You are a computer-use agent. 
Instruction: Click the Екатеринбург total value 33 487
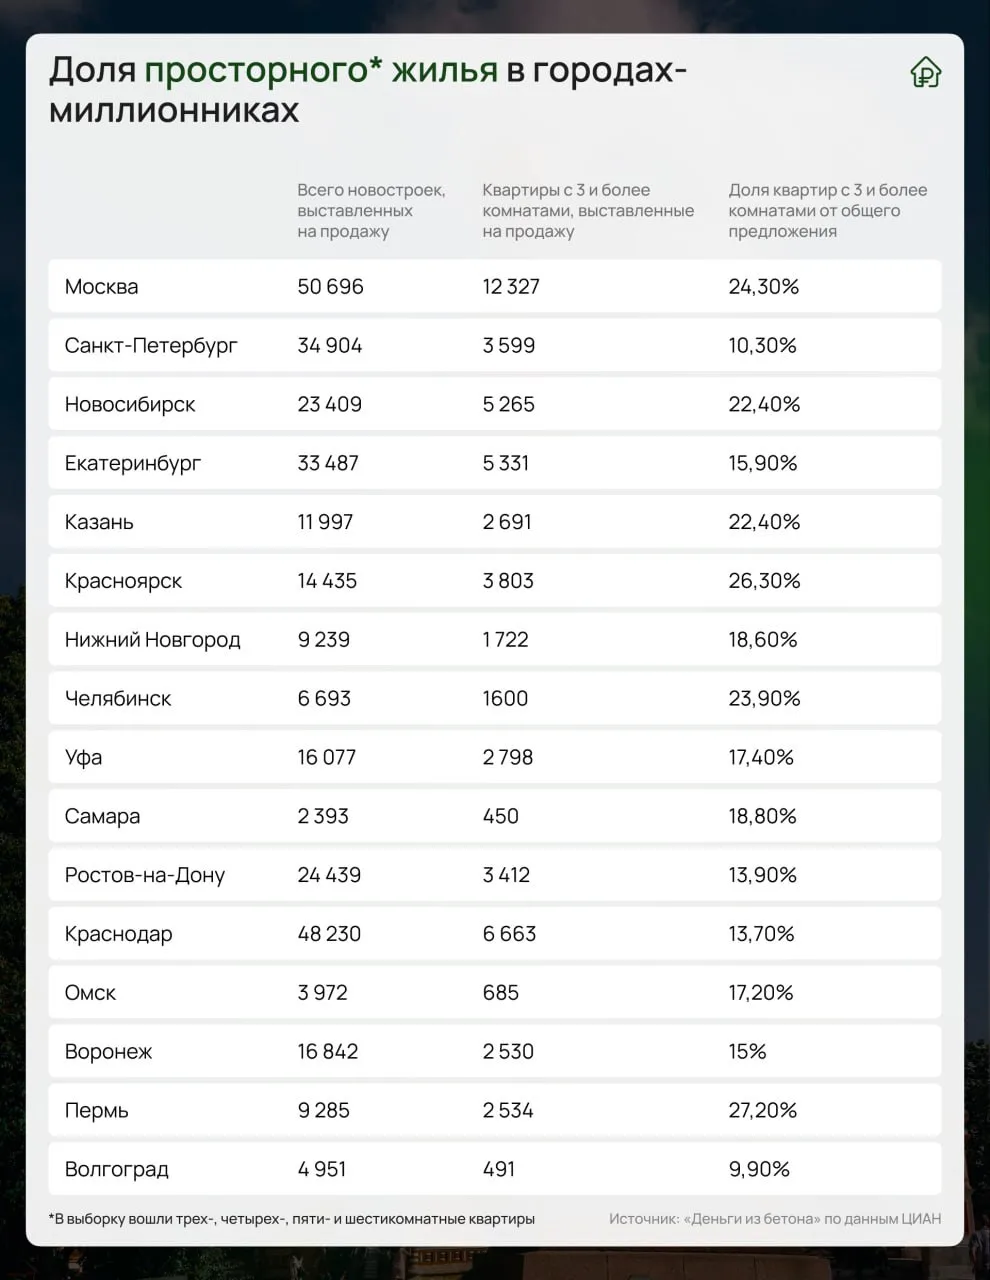coord(328,464)
